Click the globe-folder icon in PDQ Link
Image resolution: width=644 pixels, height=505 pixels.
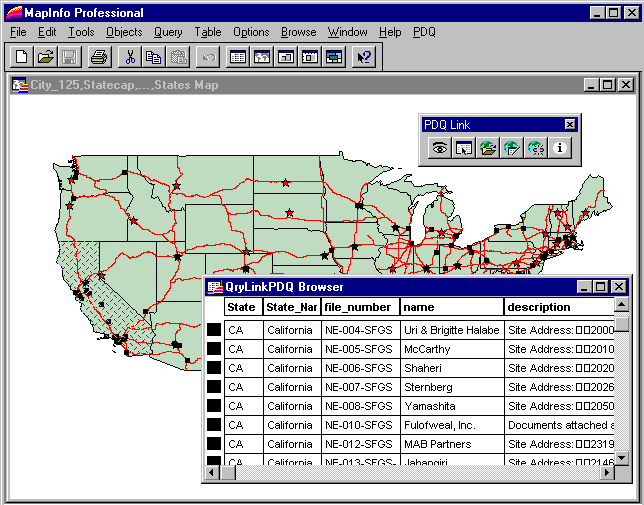point(488,147)
